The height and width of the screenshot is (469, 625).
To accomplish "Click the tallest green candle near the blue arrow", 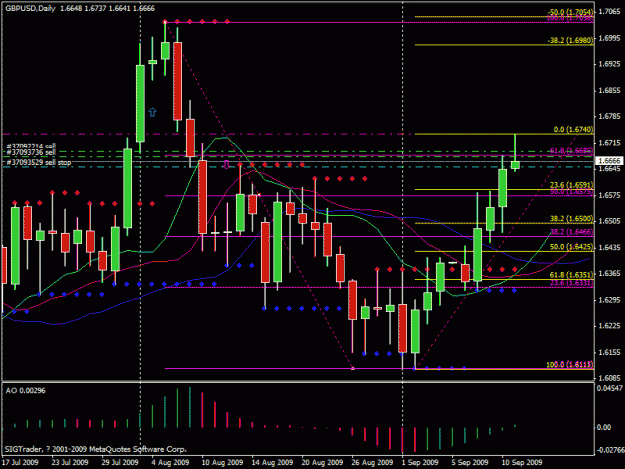I will point(140,103).
